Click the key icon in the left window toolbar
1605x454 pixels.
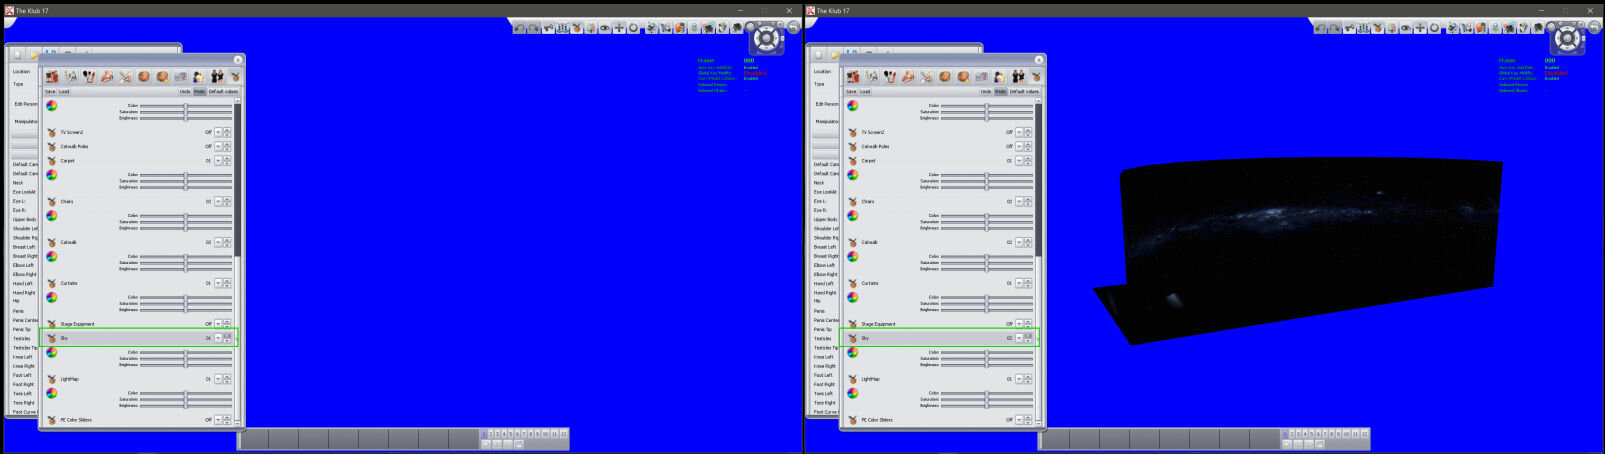tap(548, 28)
